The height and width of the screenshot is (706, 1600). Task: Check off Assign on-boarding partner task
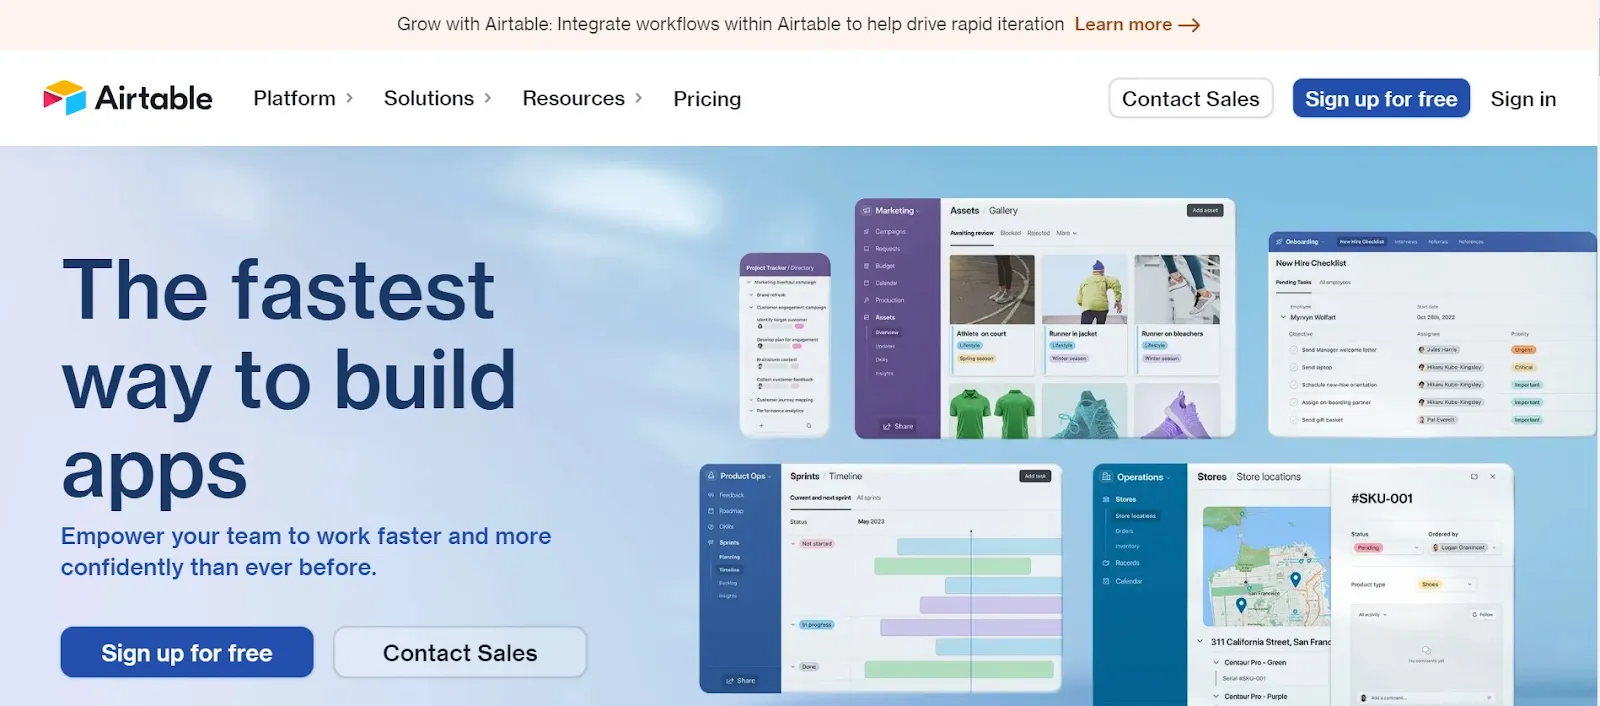pyautogui.click(x=1293, y=402)
